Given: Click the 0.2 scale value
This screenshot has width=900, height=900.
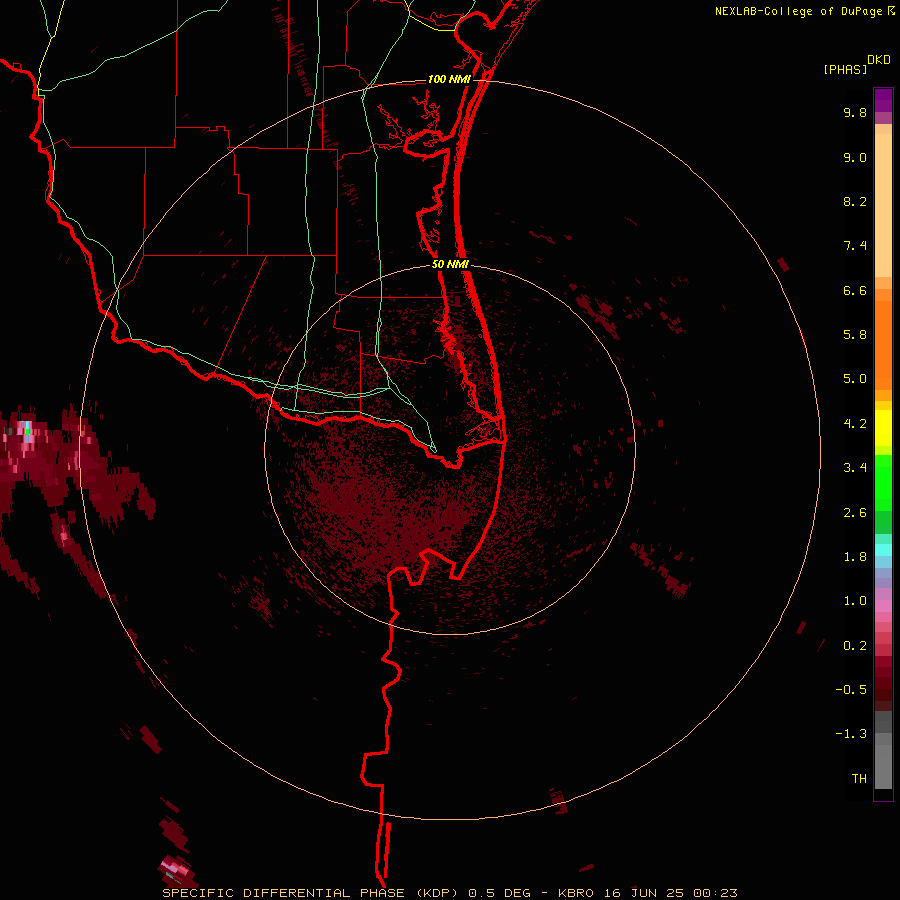Looking at the screenshot, I should click(x=855, y=646).
